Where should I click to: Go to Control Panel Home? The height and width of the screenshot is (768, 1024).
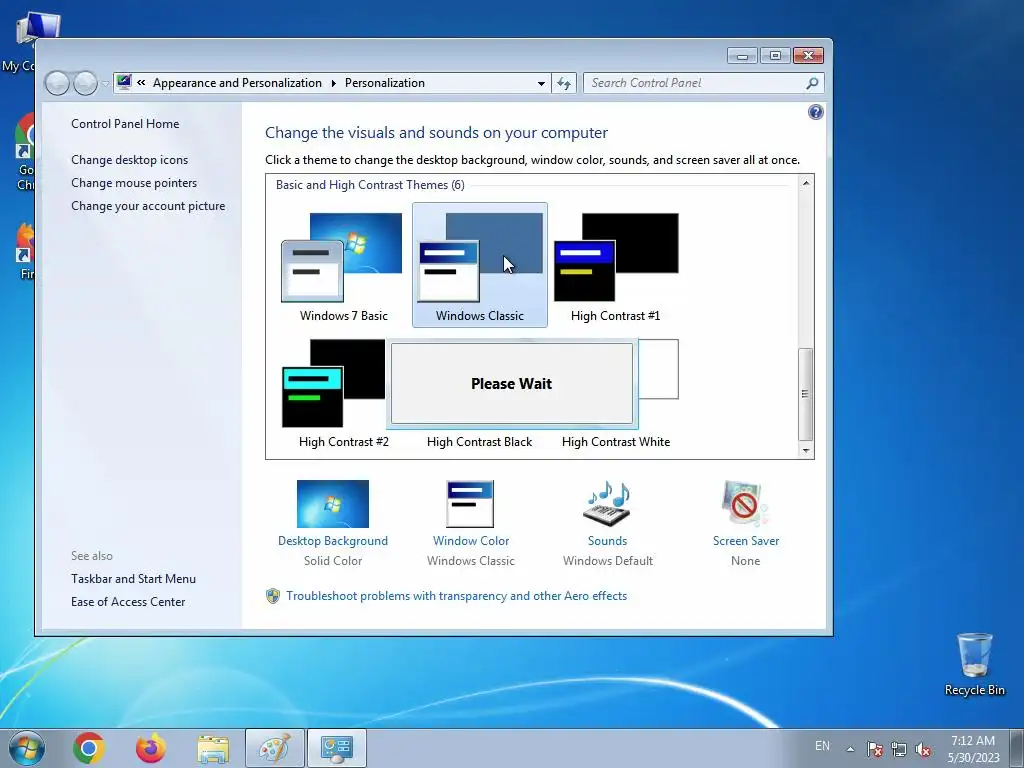(x=125, y=123)
